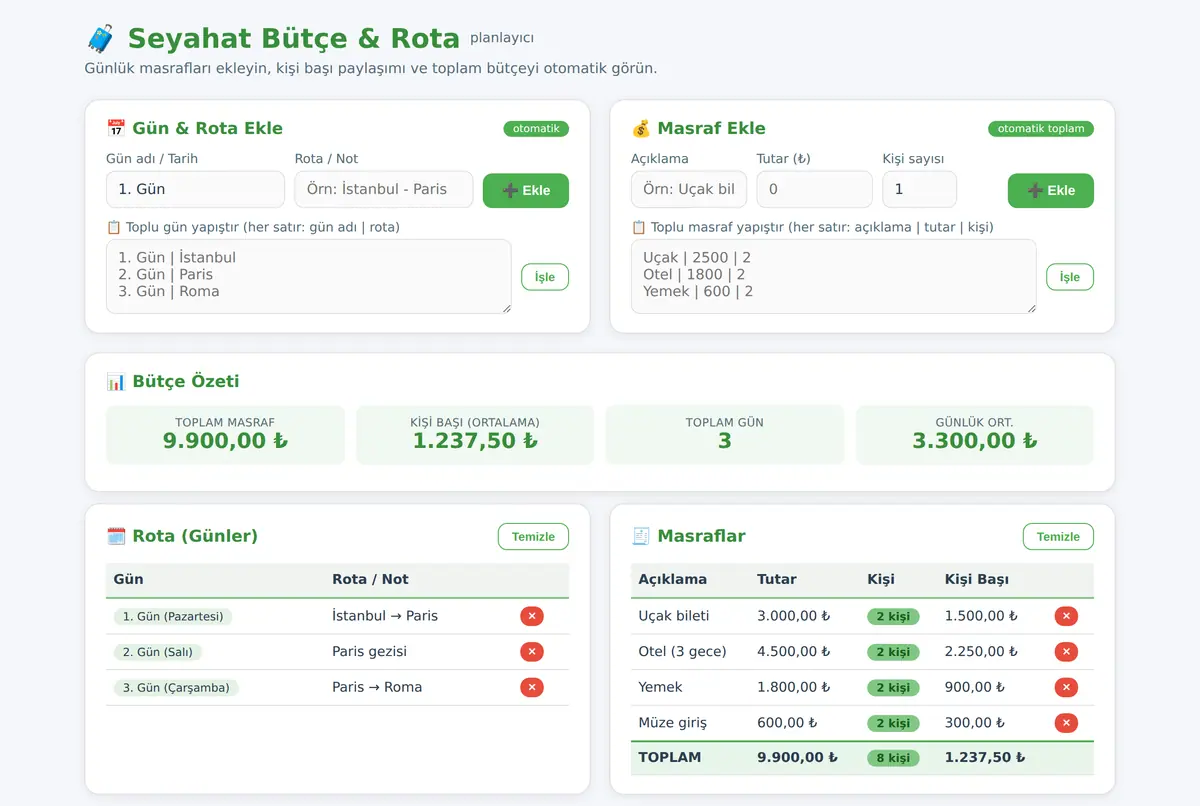Click the money bag icon beside Masraf Ekle
The width and height of the screenshot is (1200, 806).
click(641, 128)
